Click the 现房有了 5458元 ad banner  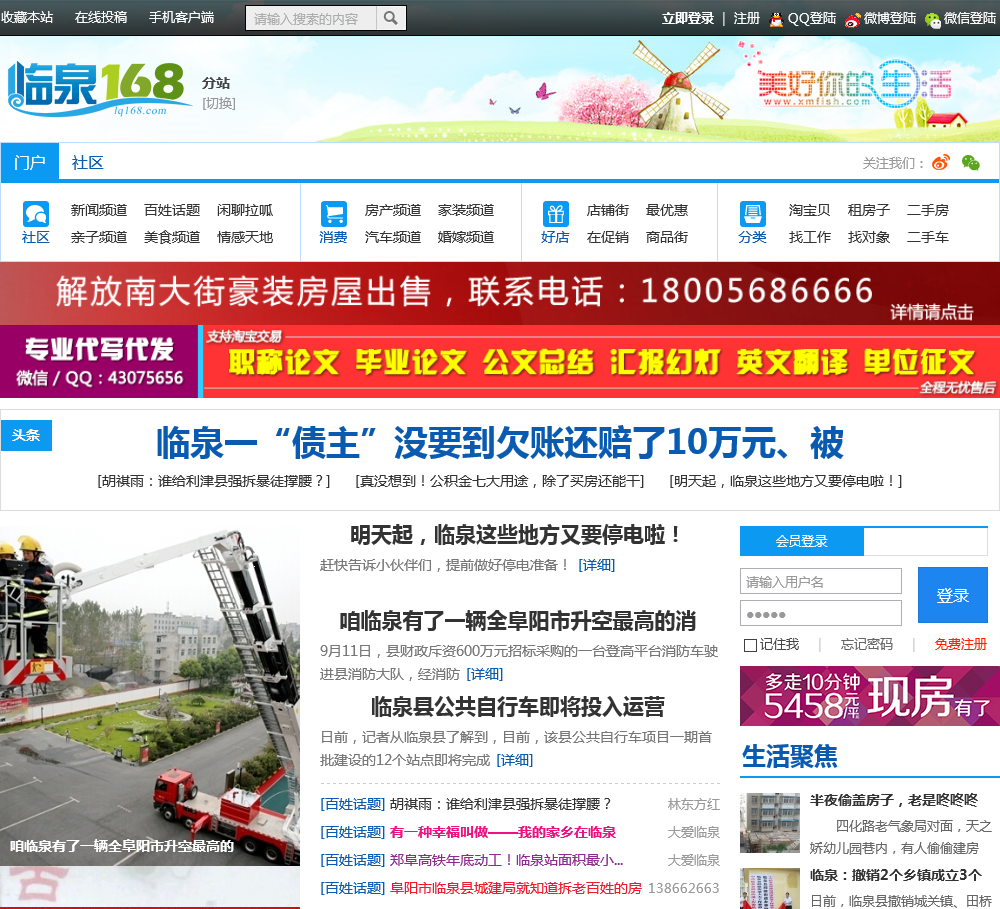pos(870,696)
